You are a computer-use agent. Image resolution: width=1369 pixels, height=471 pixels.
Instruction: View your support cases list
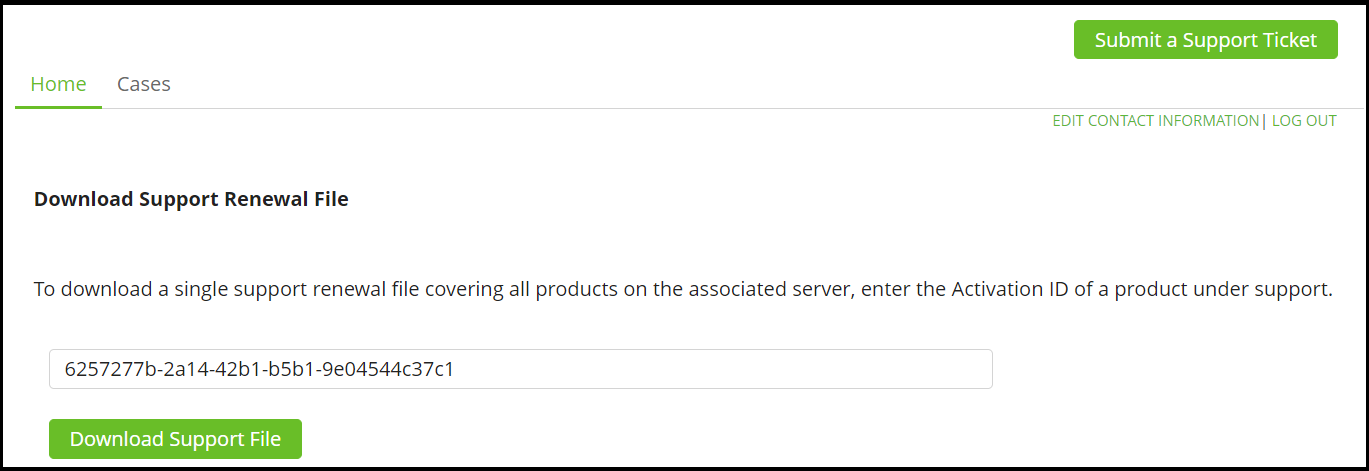[x=144, y=84]
